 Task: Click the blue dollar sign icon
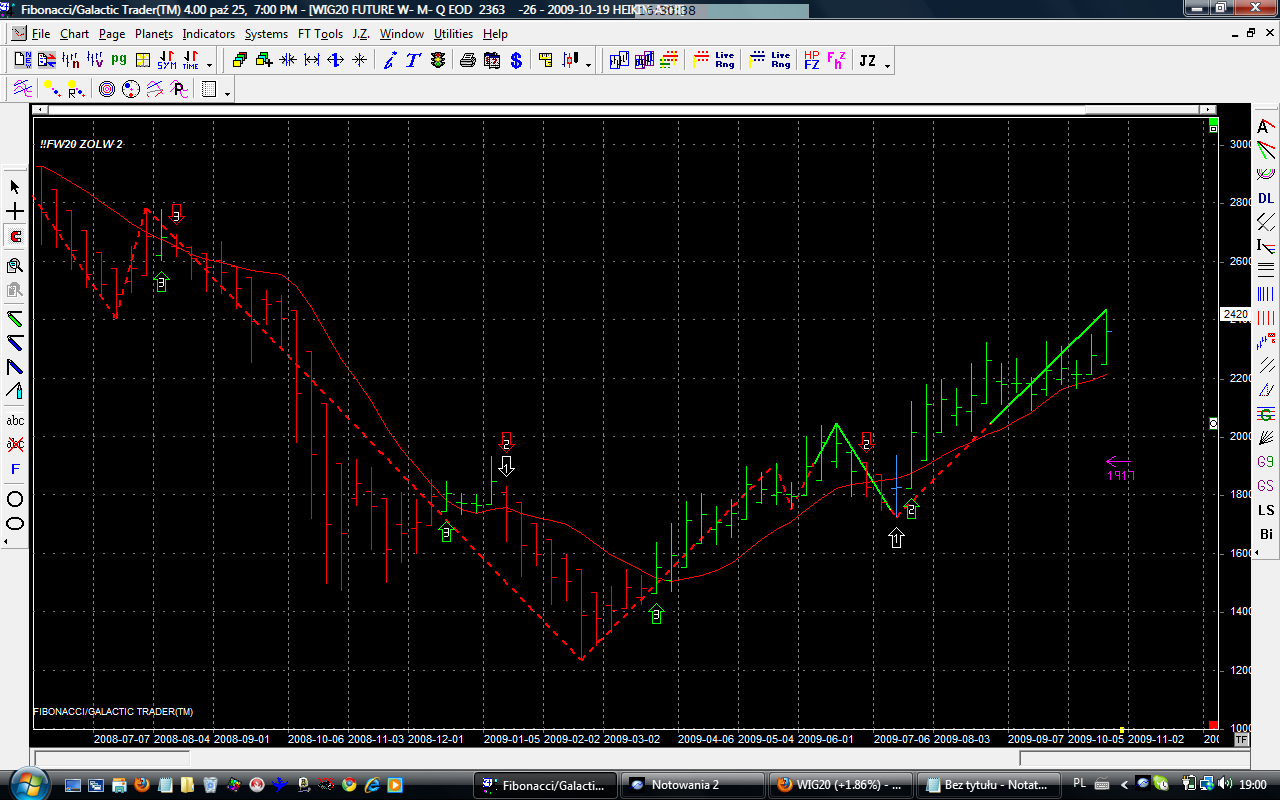click(516, 61)
